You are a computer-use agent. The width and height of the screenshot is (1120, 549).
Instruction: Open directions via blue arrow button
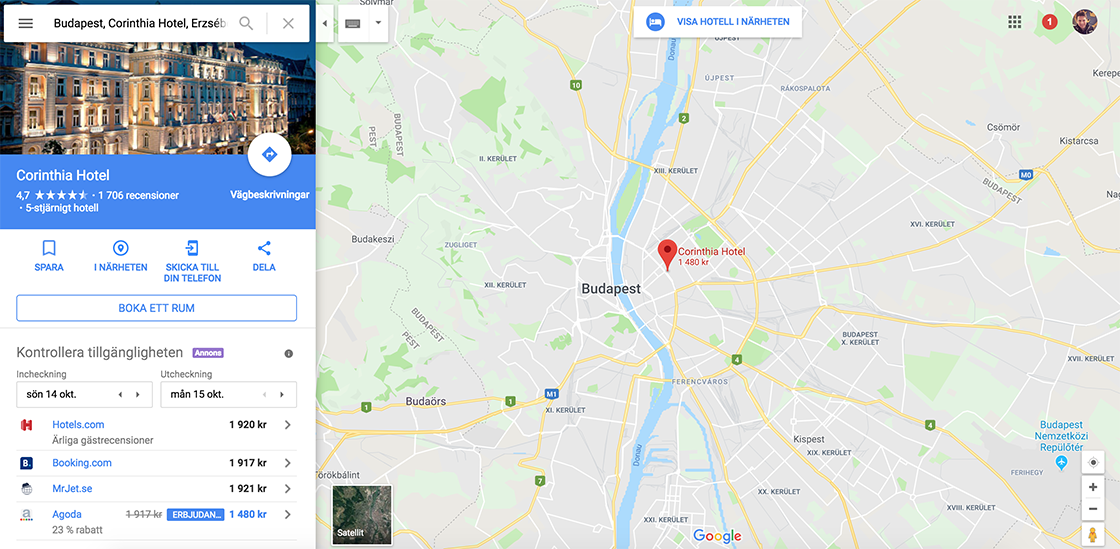point(269,154)
